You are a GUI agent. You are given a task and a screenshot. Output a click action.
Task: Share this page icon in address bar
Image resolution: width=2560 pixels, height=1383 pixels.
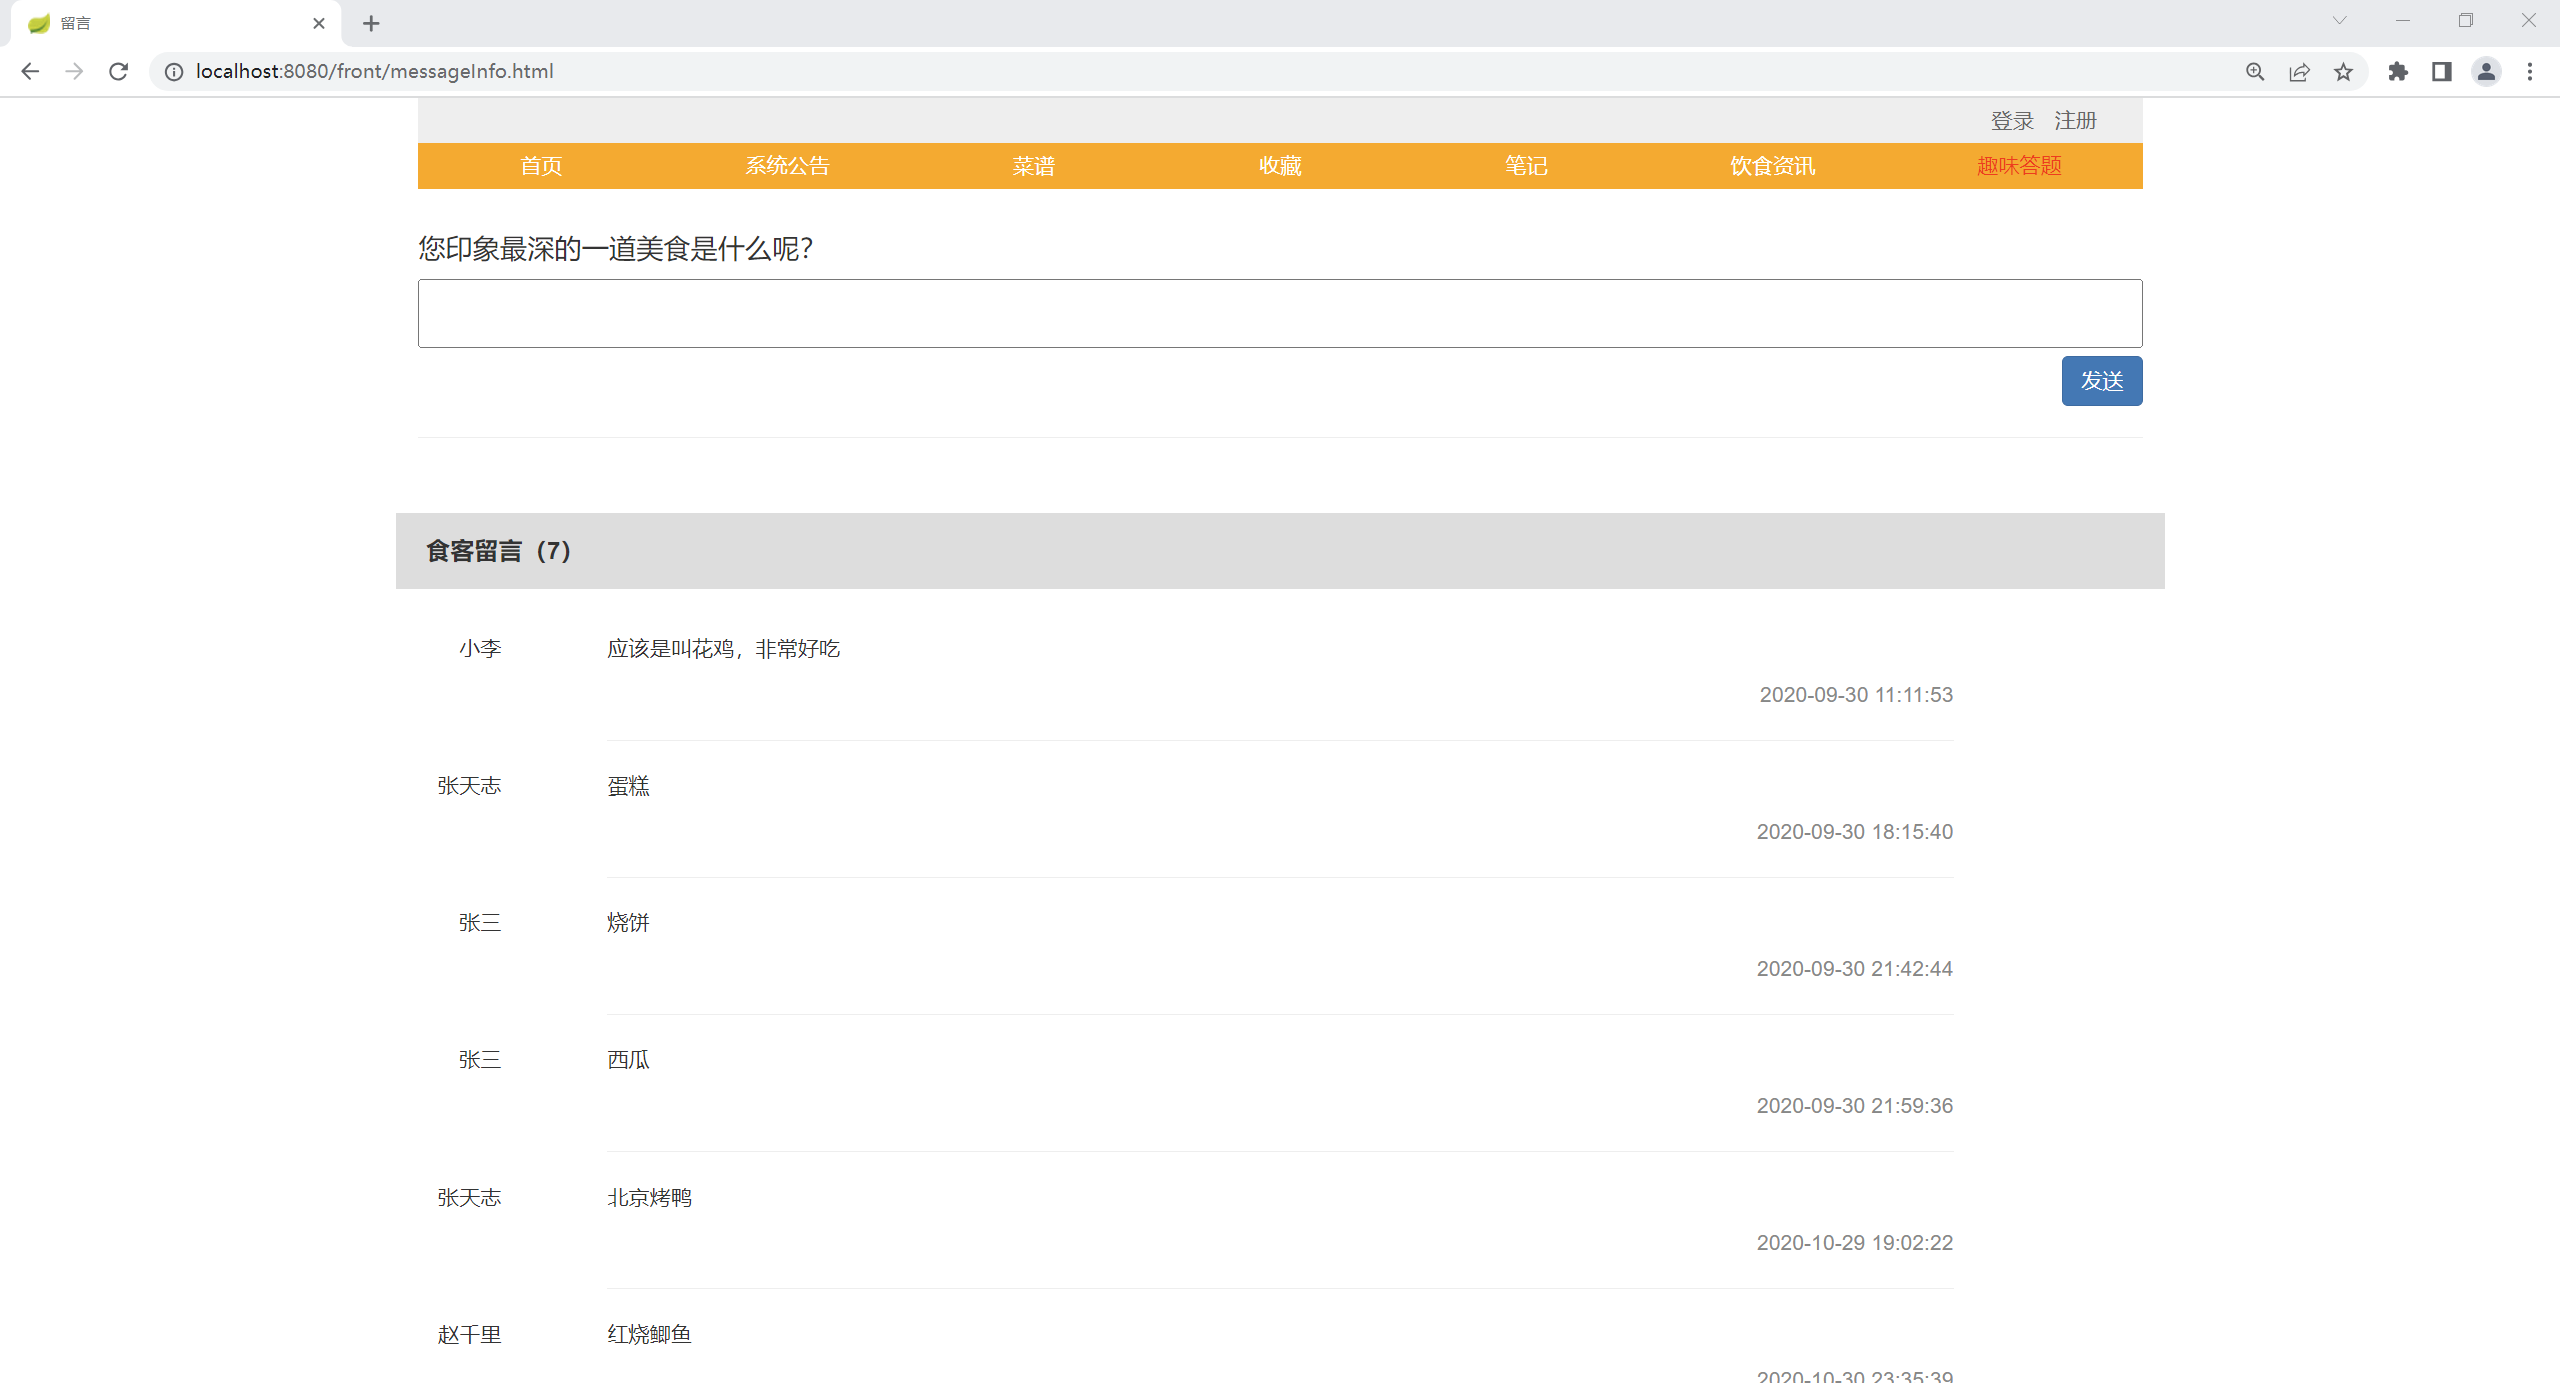coord(2299,72)
